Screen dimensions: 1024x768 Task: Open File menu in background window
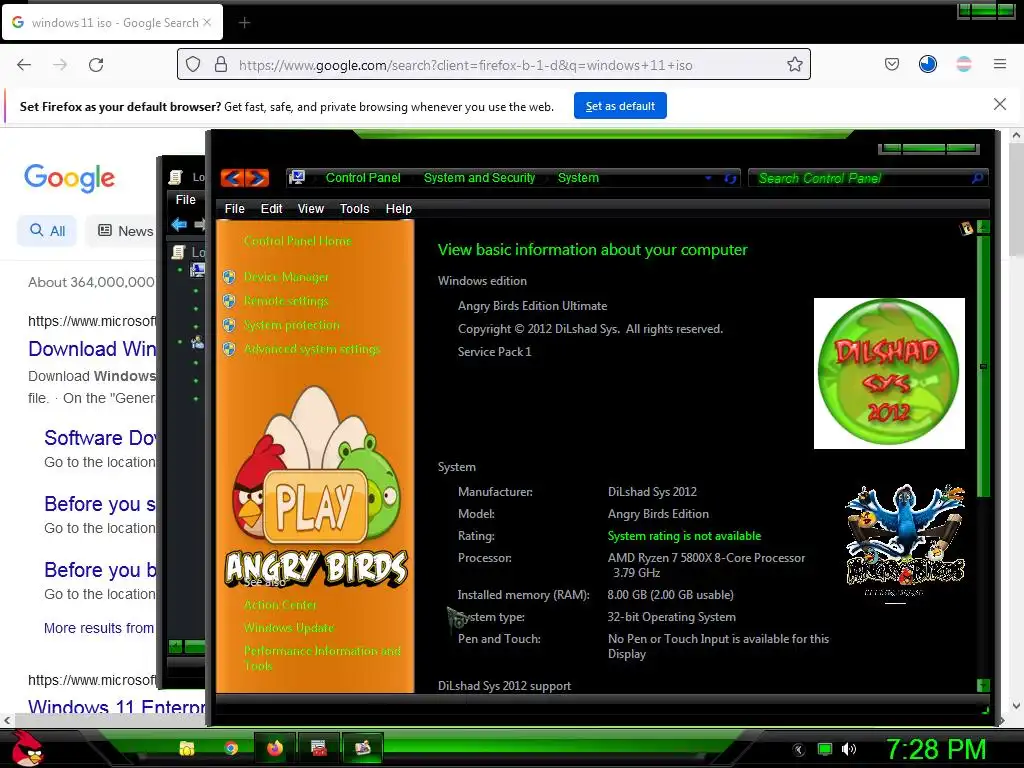(185, 200)
